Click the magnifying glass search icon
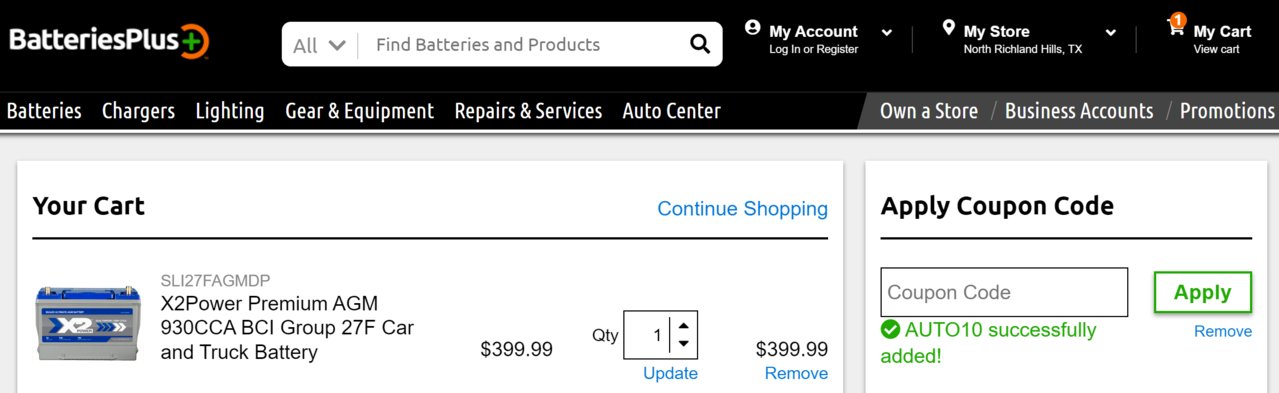 pos(699,45)
